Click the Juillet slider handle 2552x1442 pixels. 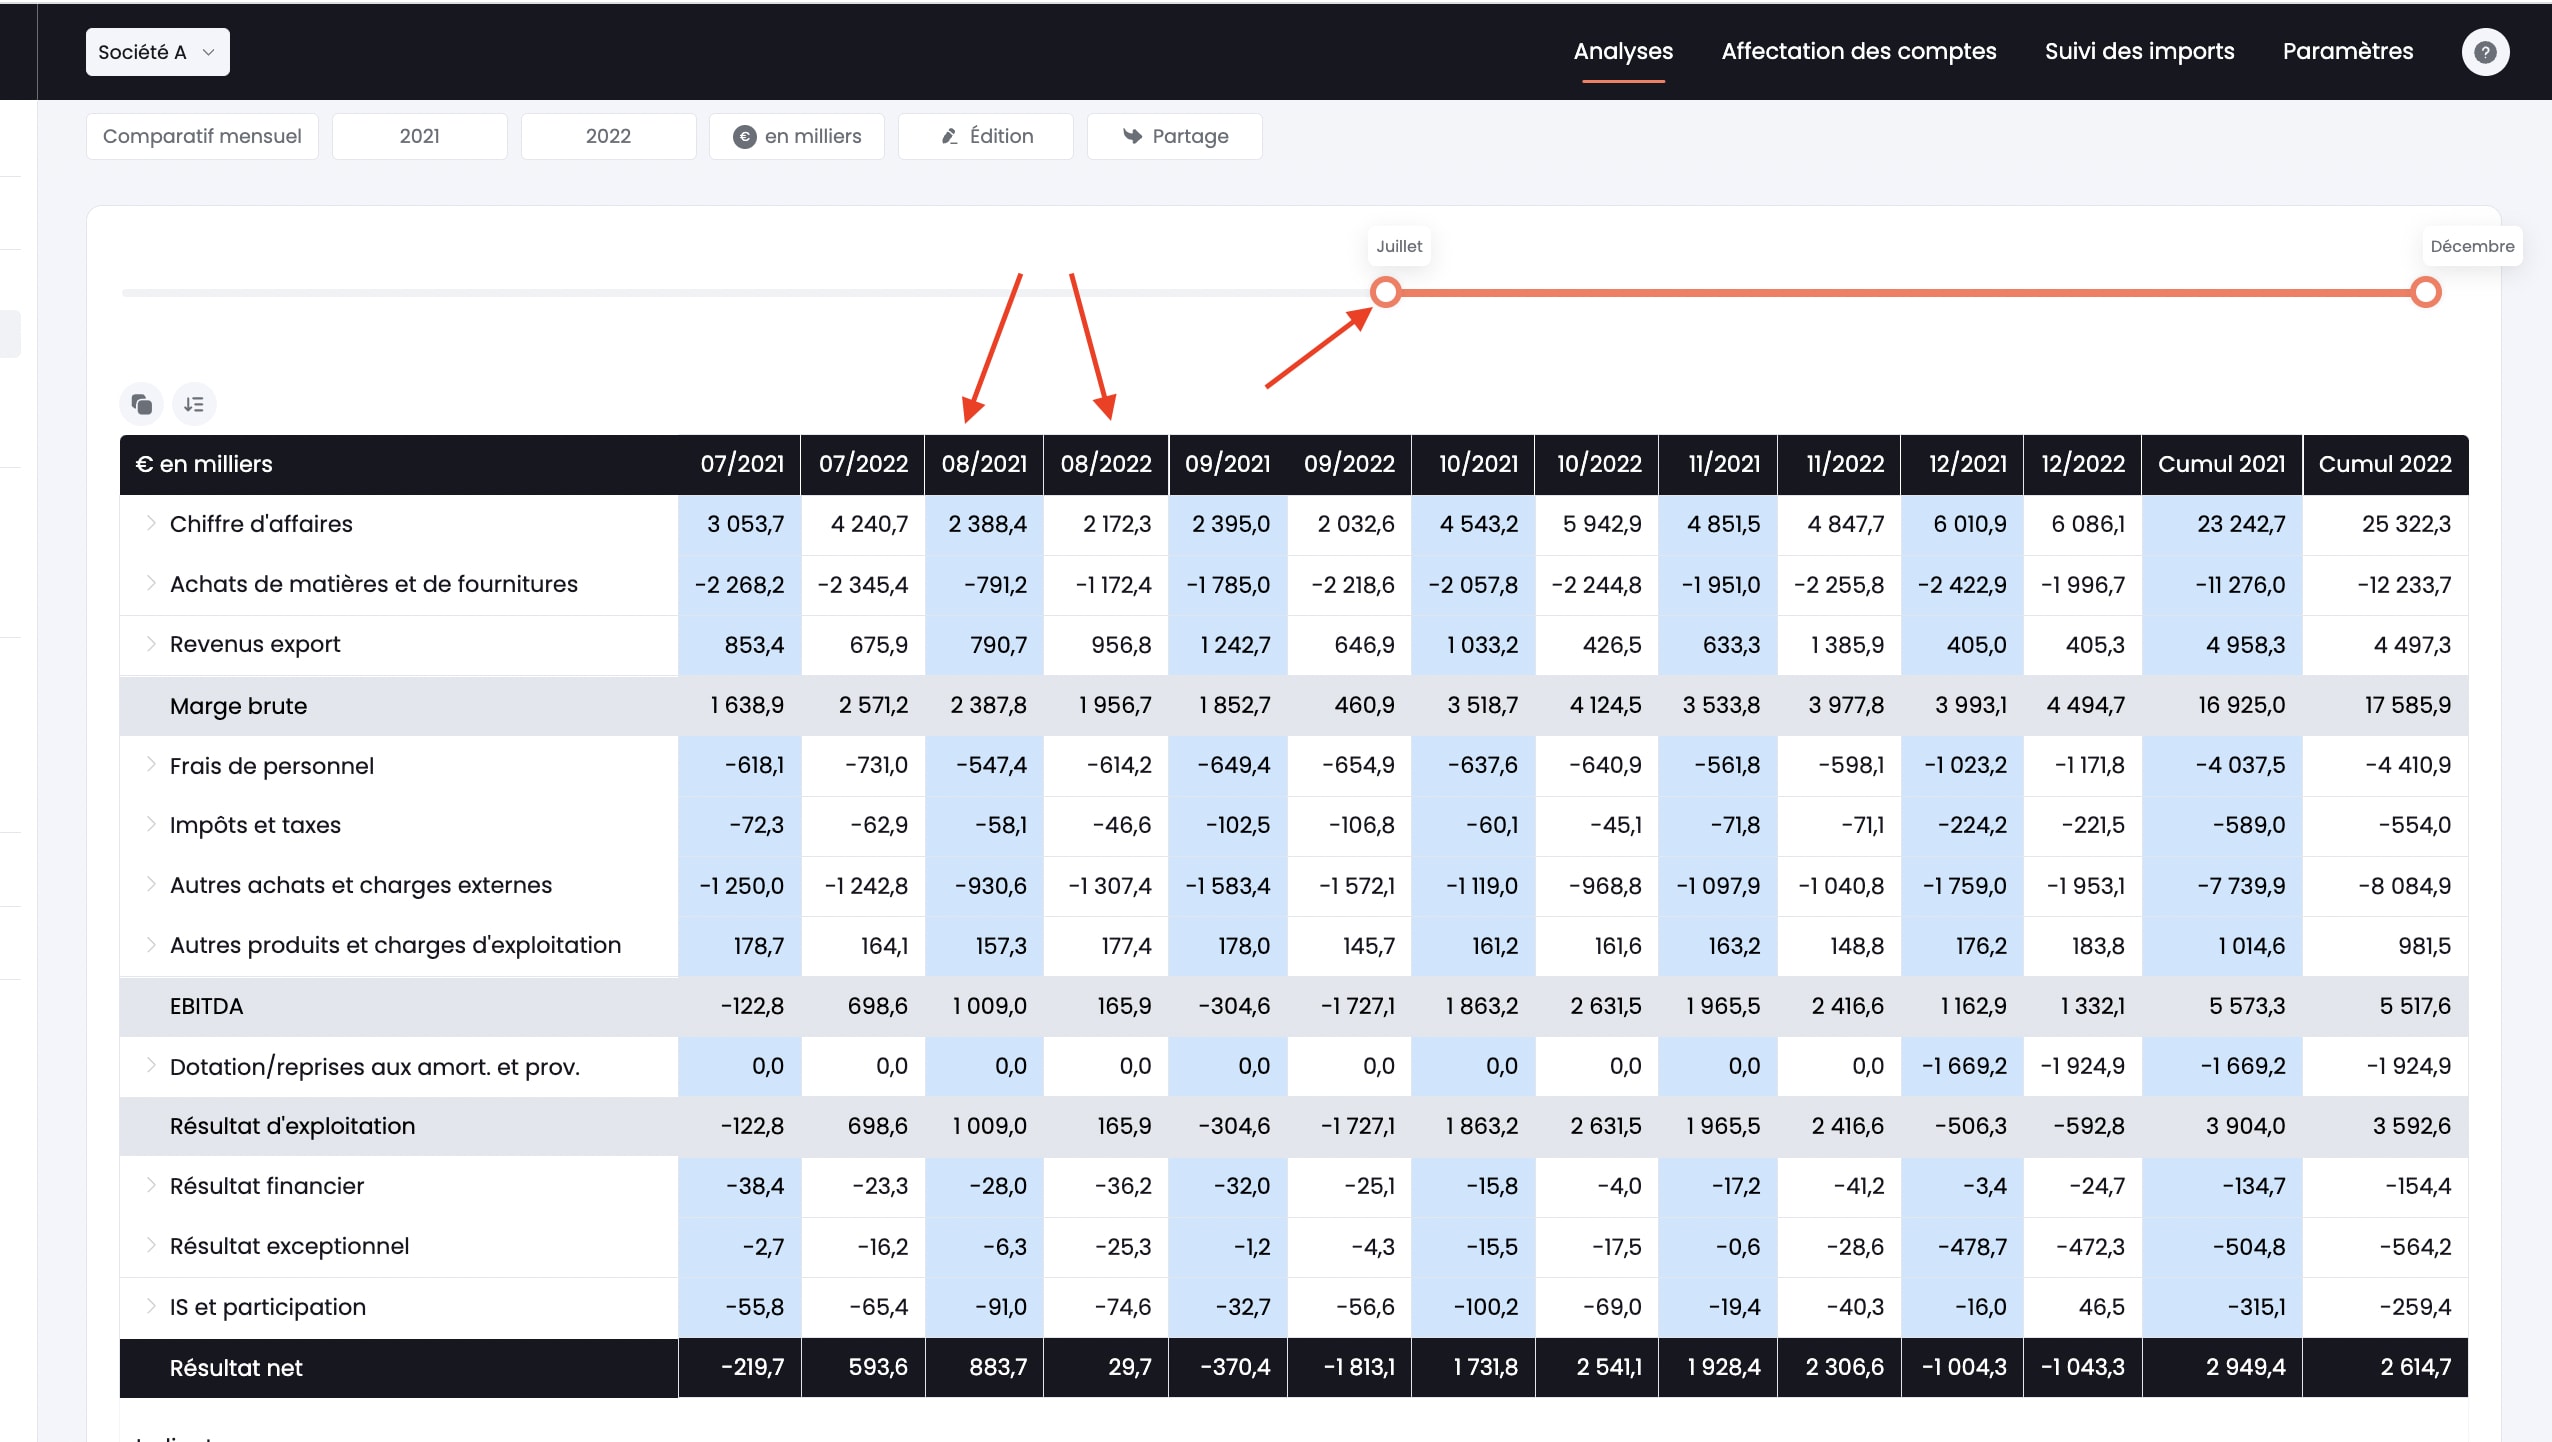coord(1385,292)
